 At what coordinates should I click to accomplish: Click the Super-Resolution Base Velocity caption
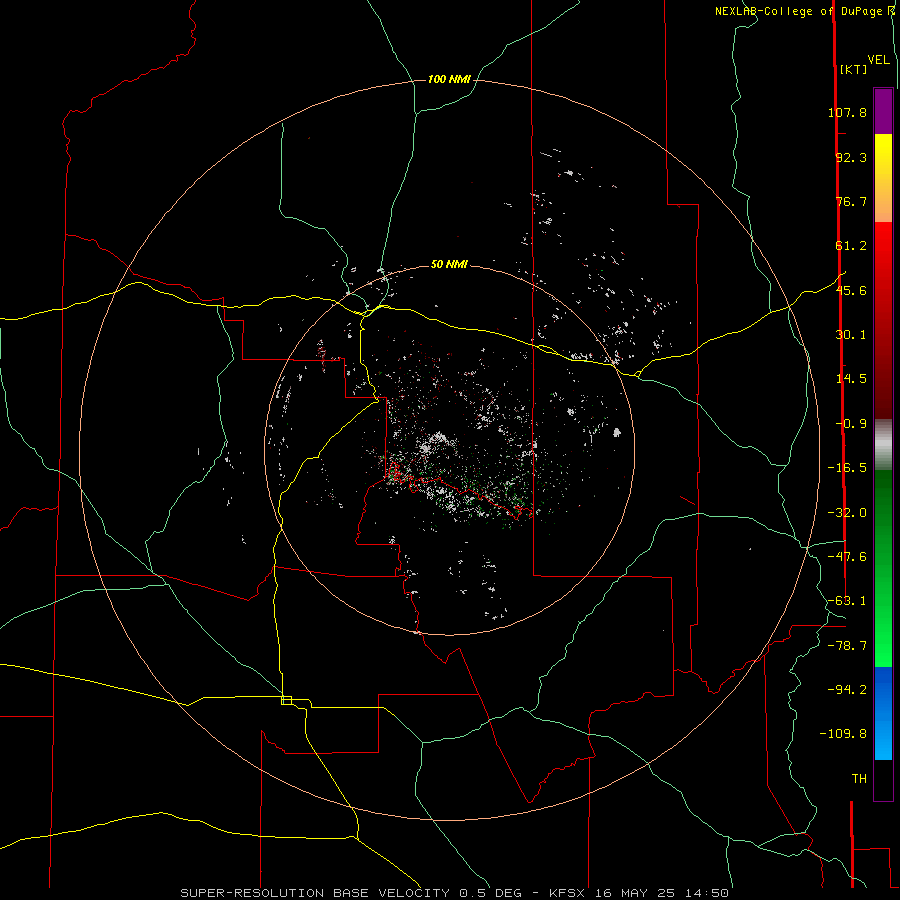(455, 893)
